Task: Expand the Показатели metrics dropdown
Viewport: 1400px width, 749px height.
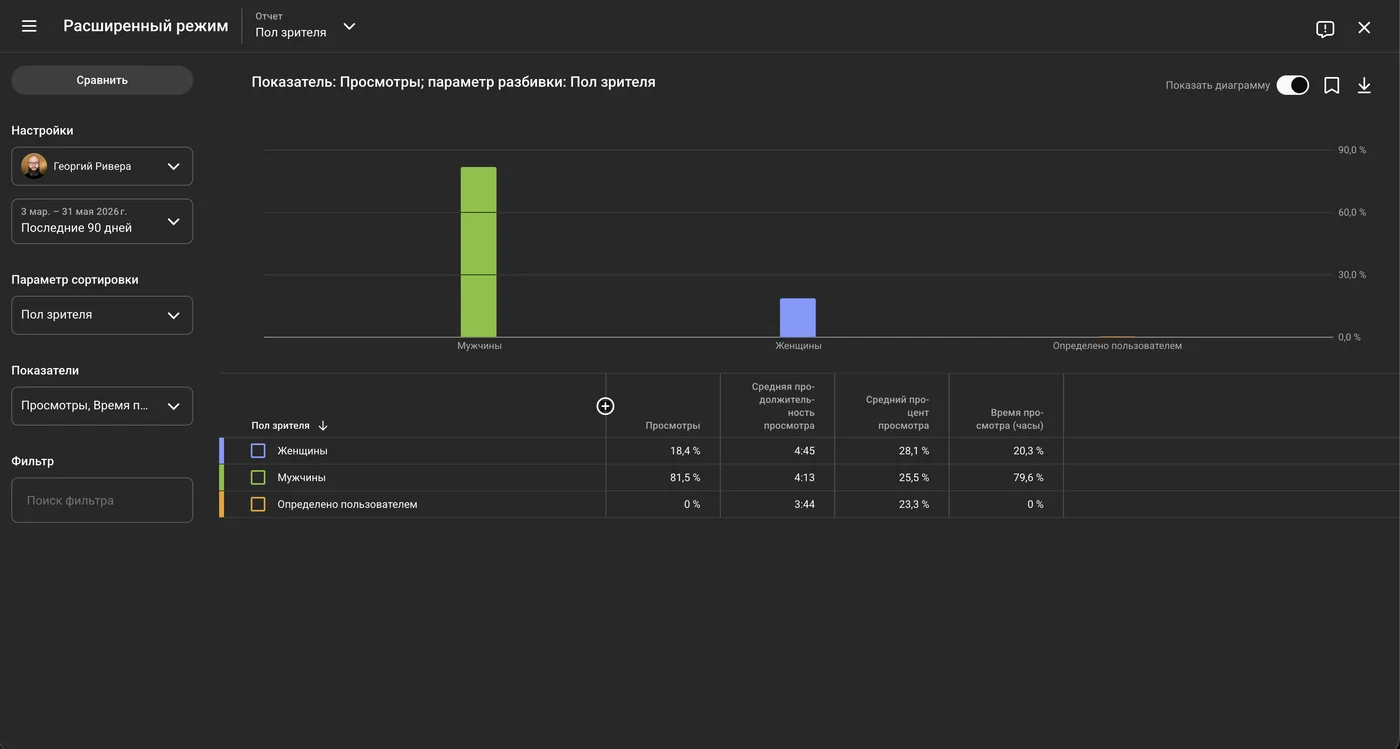Action: 102,406
